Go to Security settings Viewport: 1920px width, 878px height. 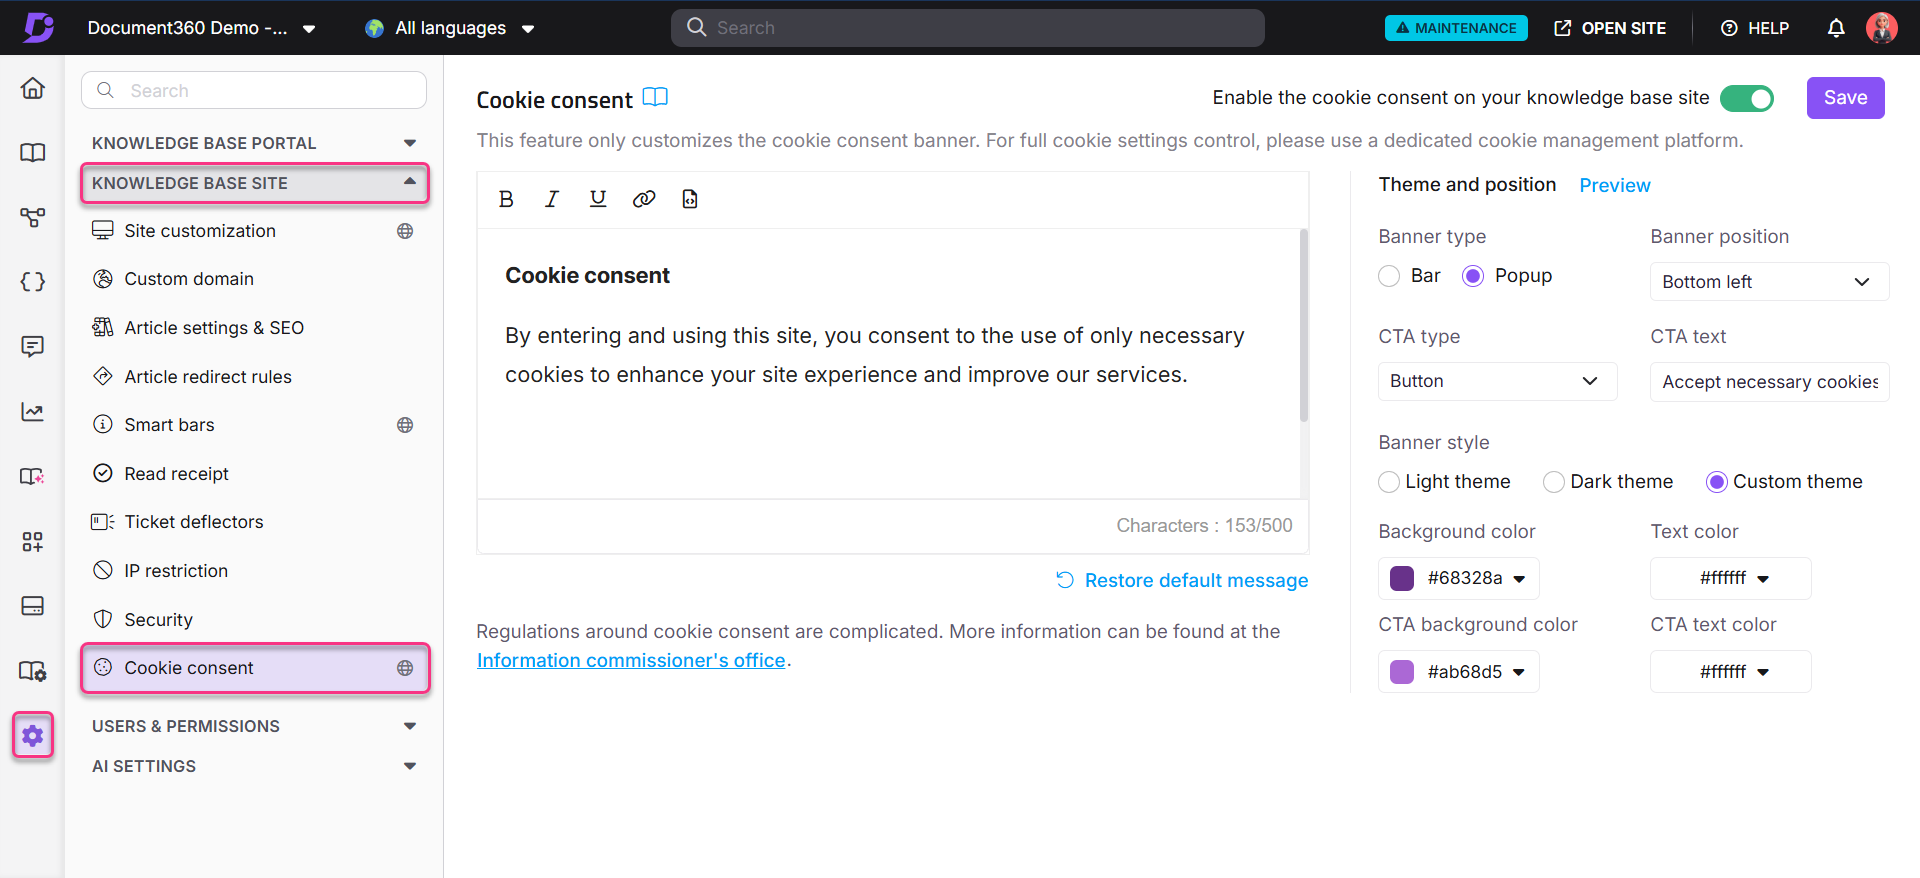(x=158, y=619)
